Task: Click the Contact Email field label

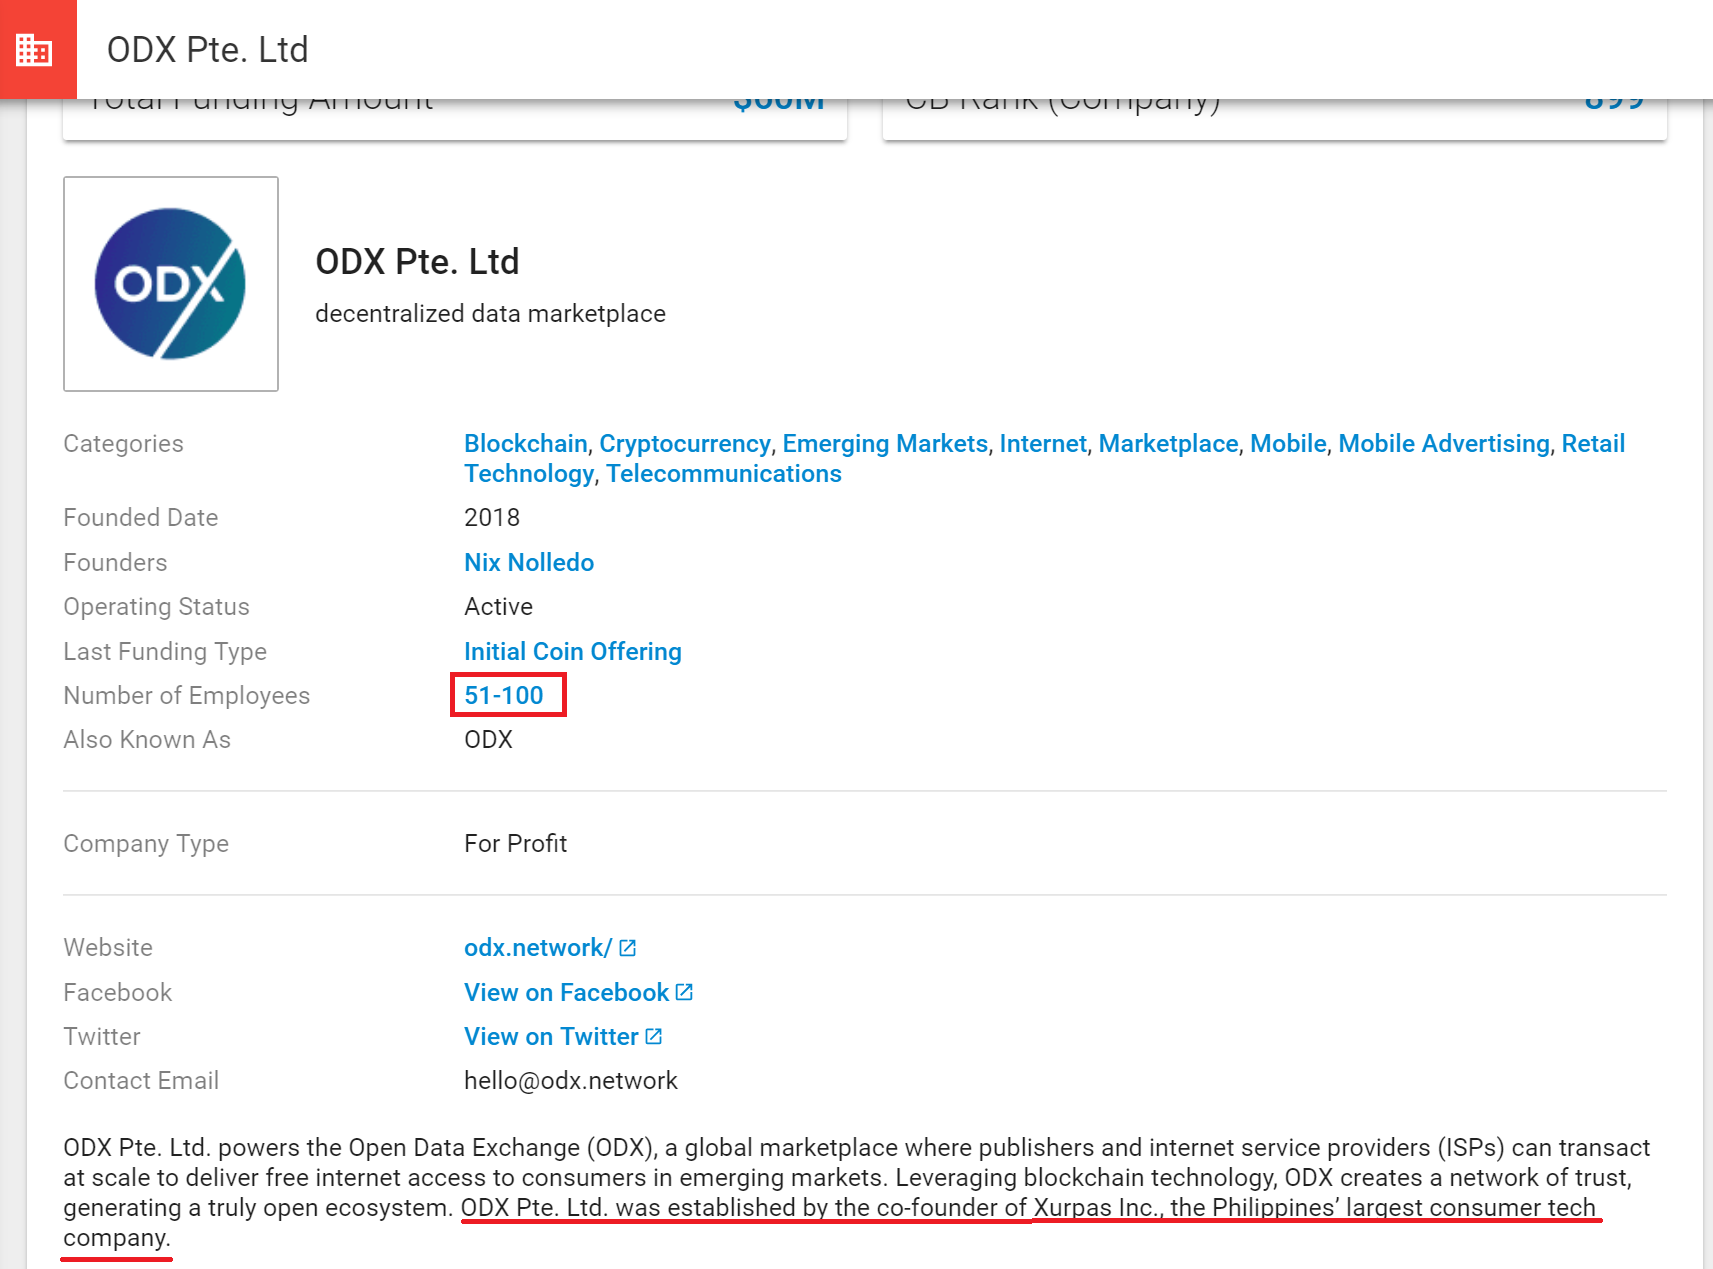Action: [141, 1081]
